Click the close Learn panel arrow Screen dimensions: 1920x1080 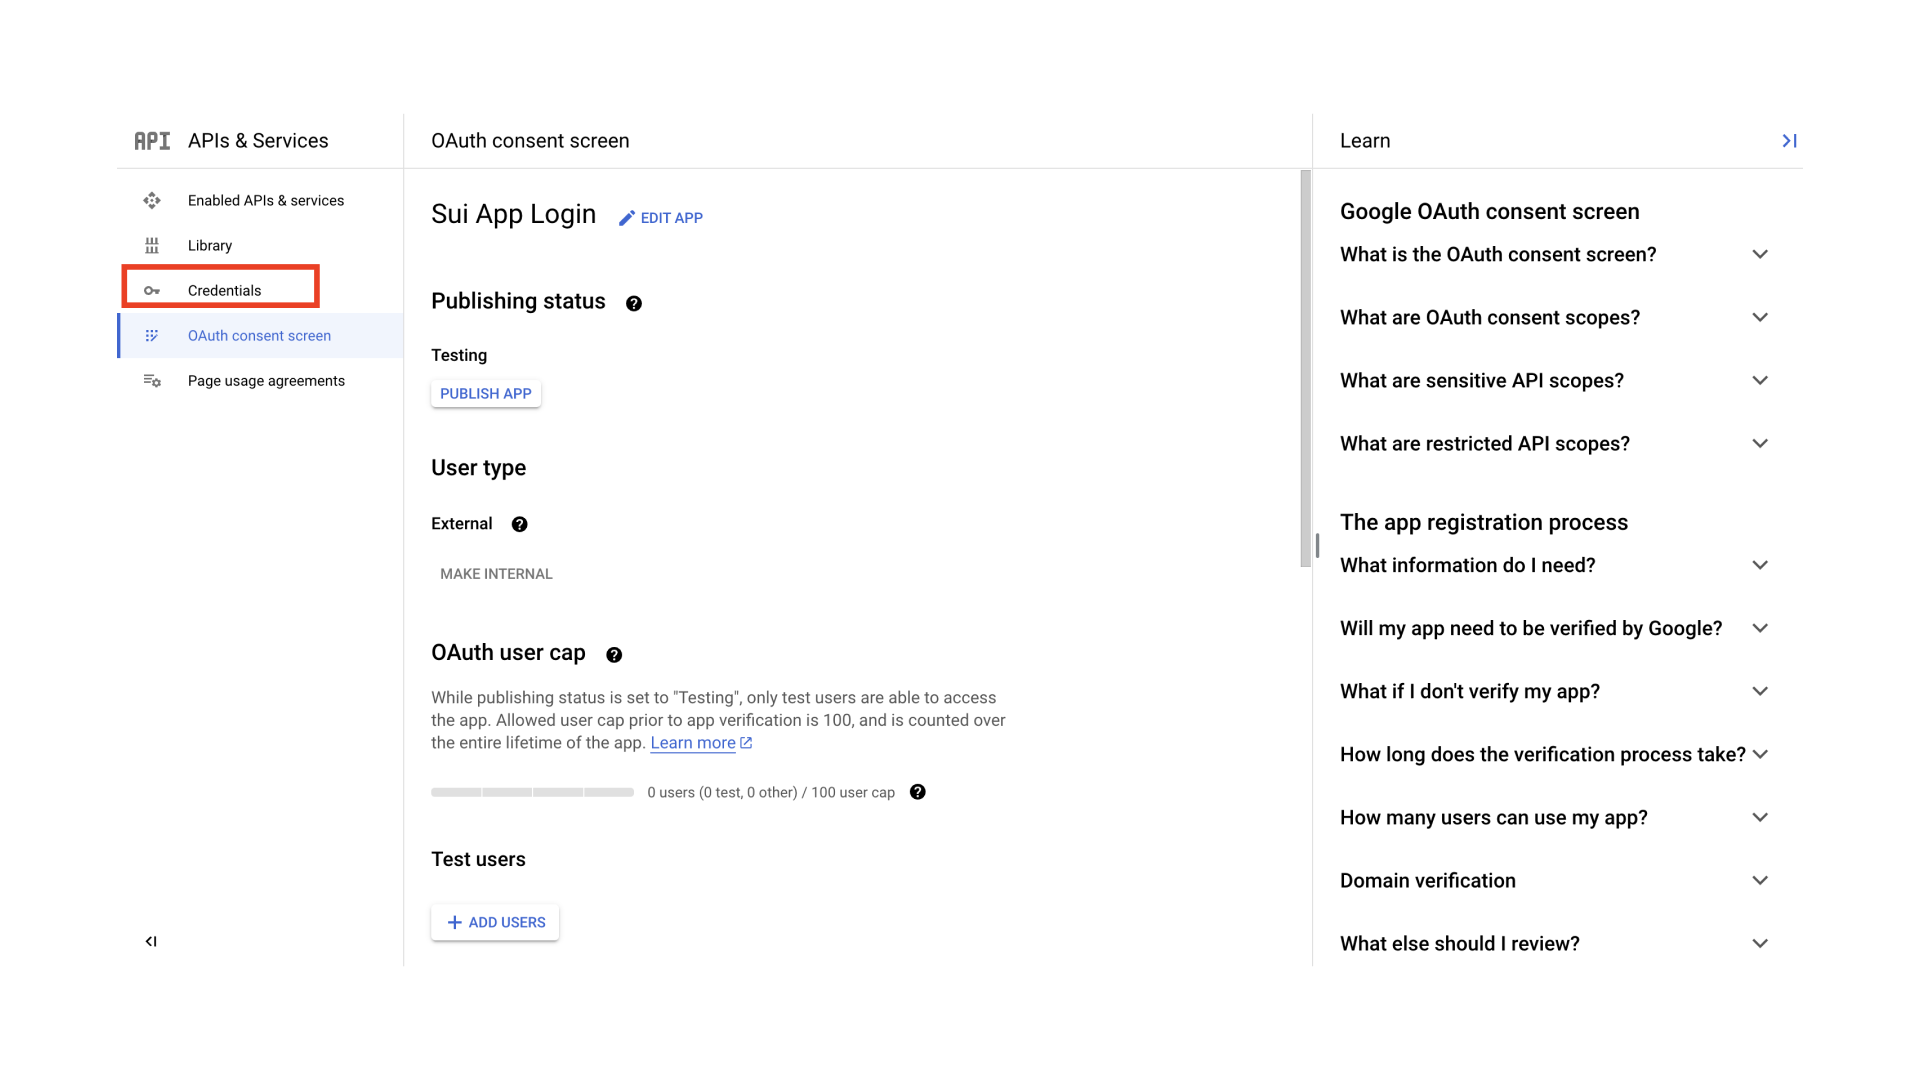pos(1789,140)
